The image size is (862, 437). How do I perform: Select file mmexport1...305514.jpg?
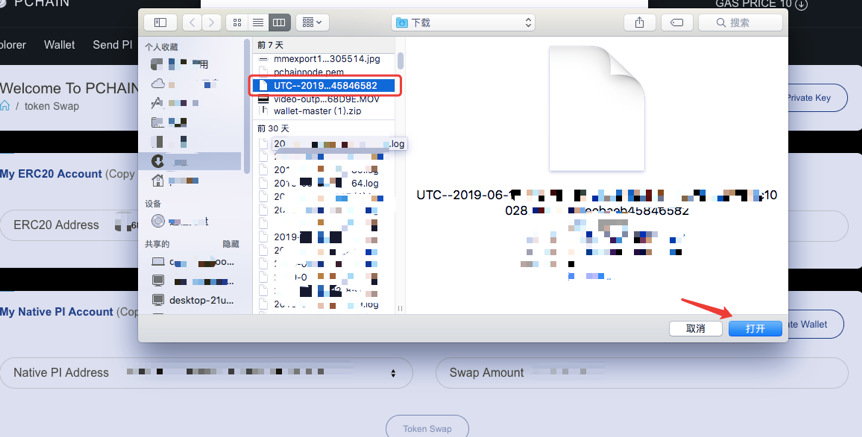[325, 59]
